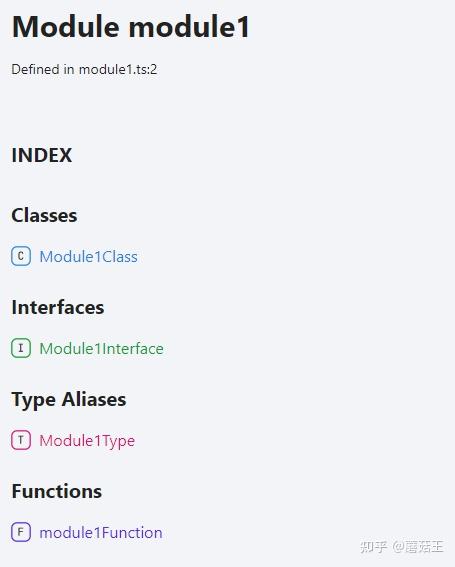Screen dimensions: 455x567
Task: Click the type alias icon marked T
Action: point(21,440)
